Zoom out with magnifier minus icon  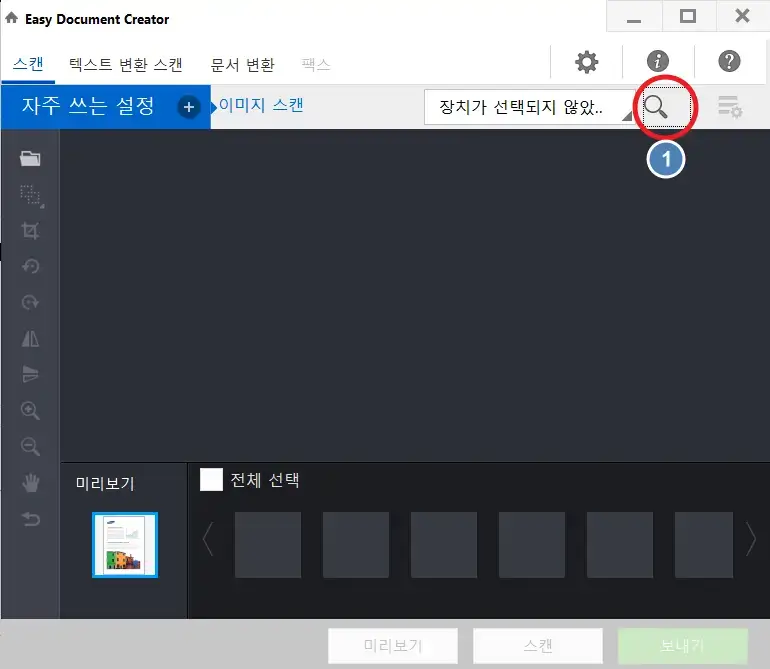coord(30,446)
